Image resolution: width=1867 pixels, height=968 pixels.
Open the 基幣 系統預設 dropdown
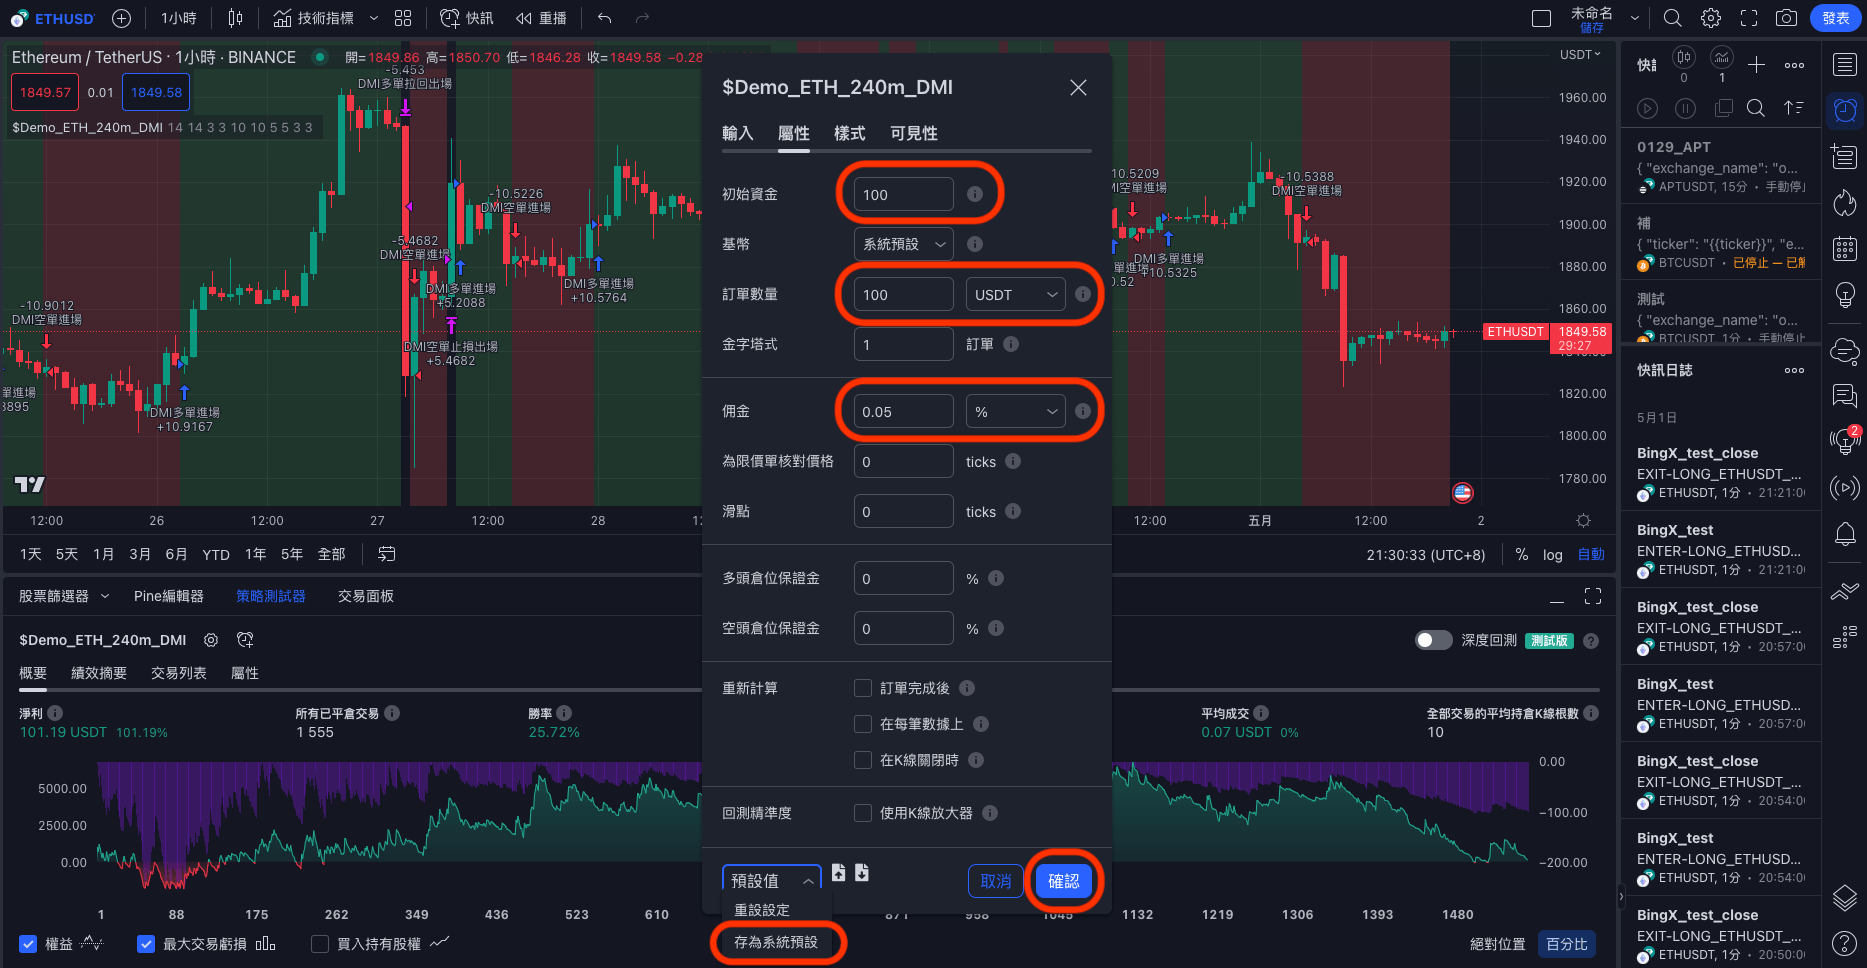(904, 244)
